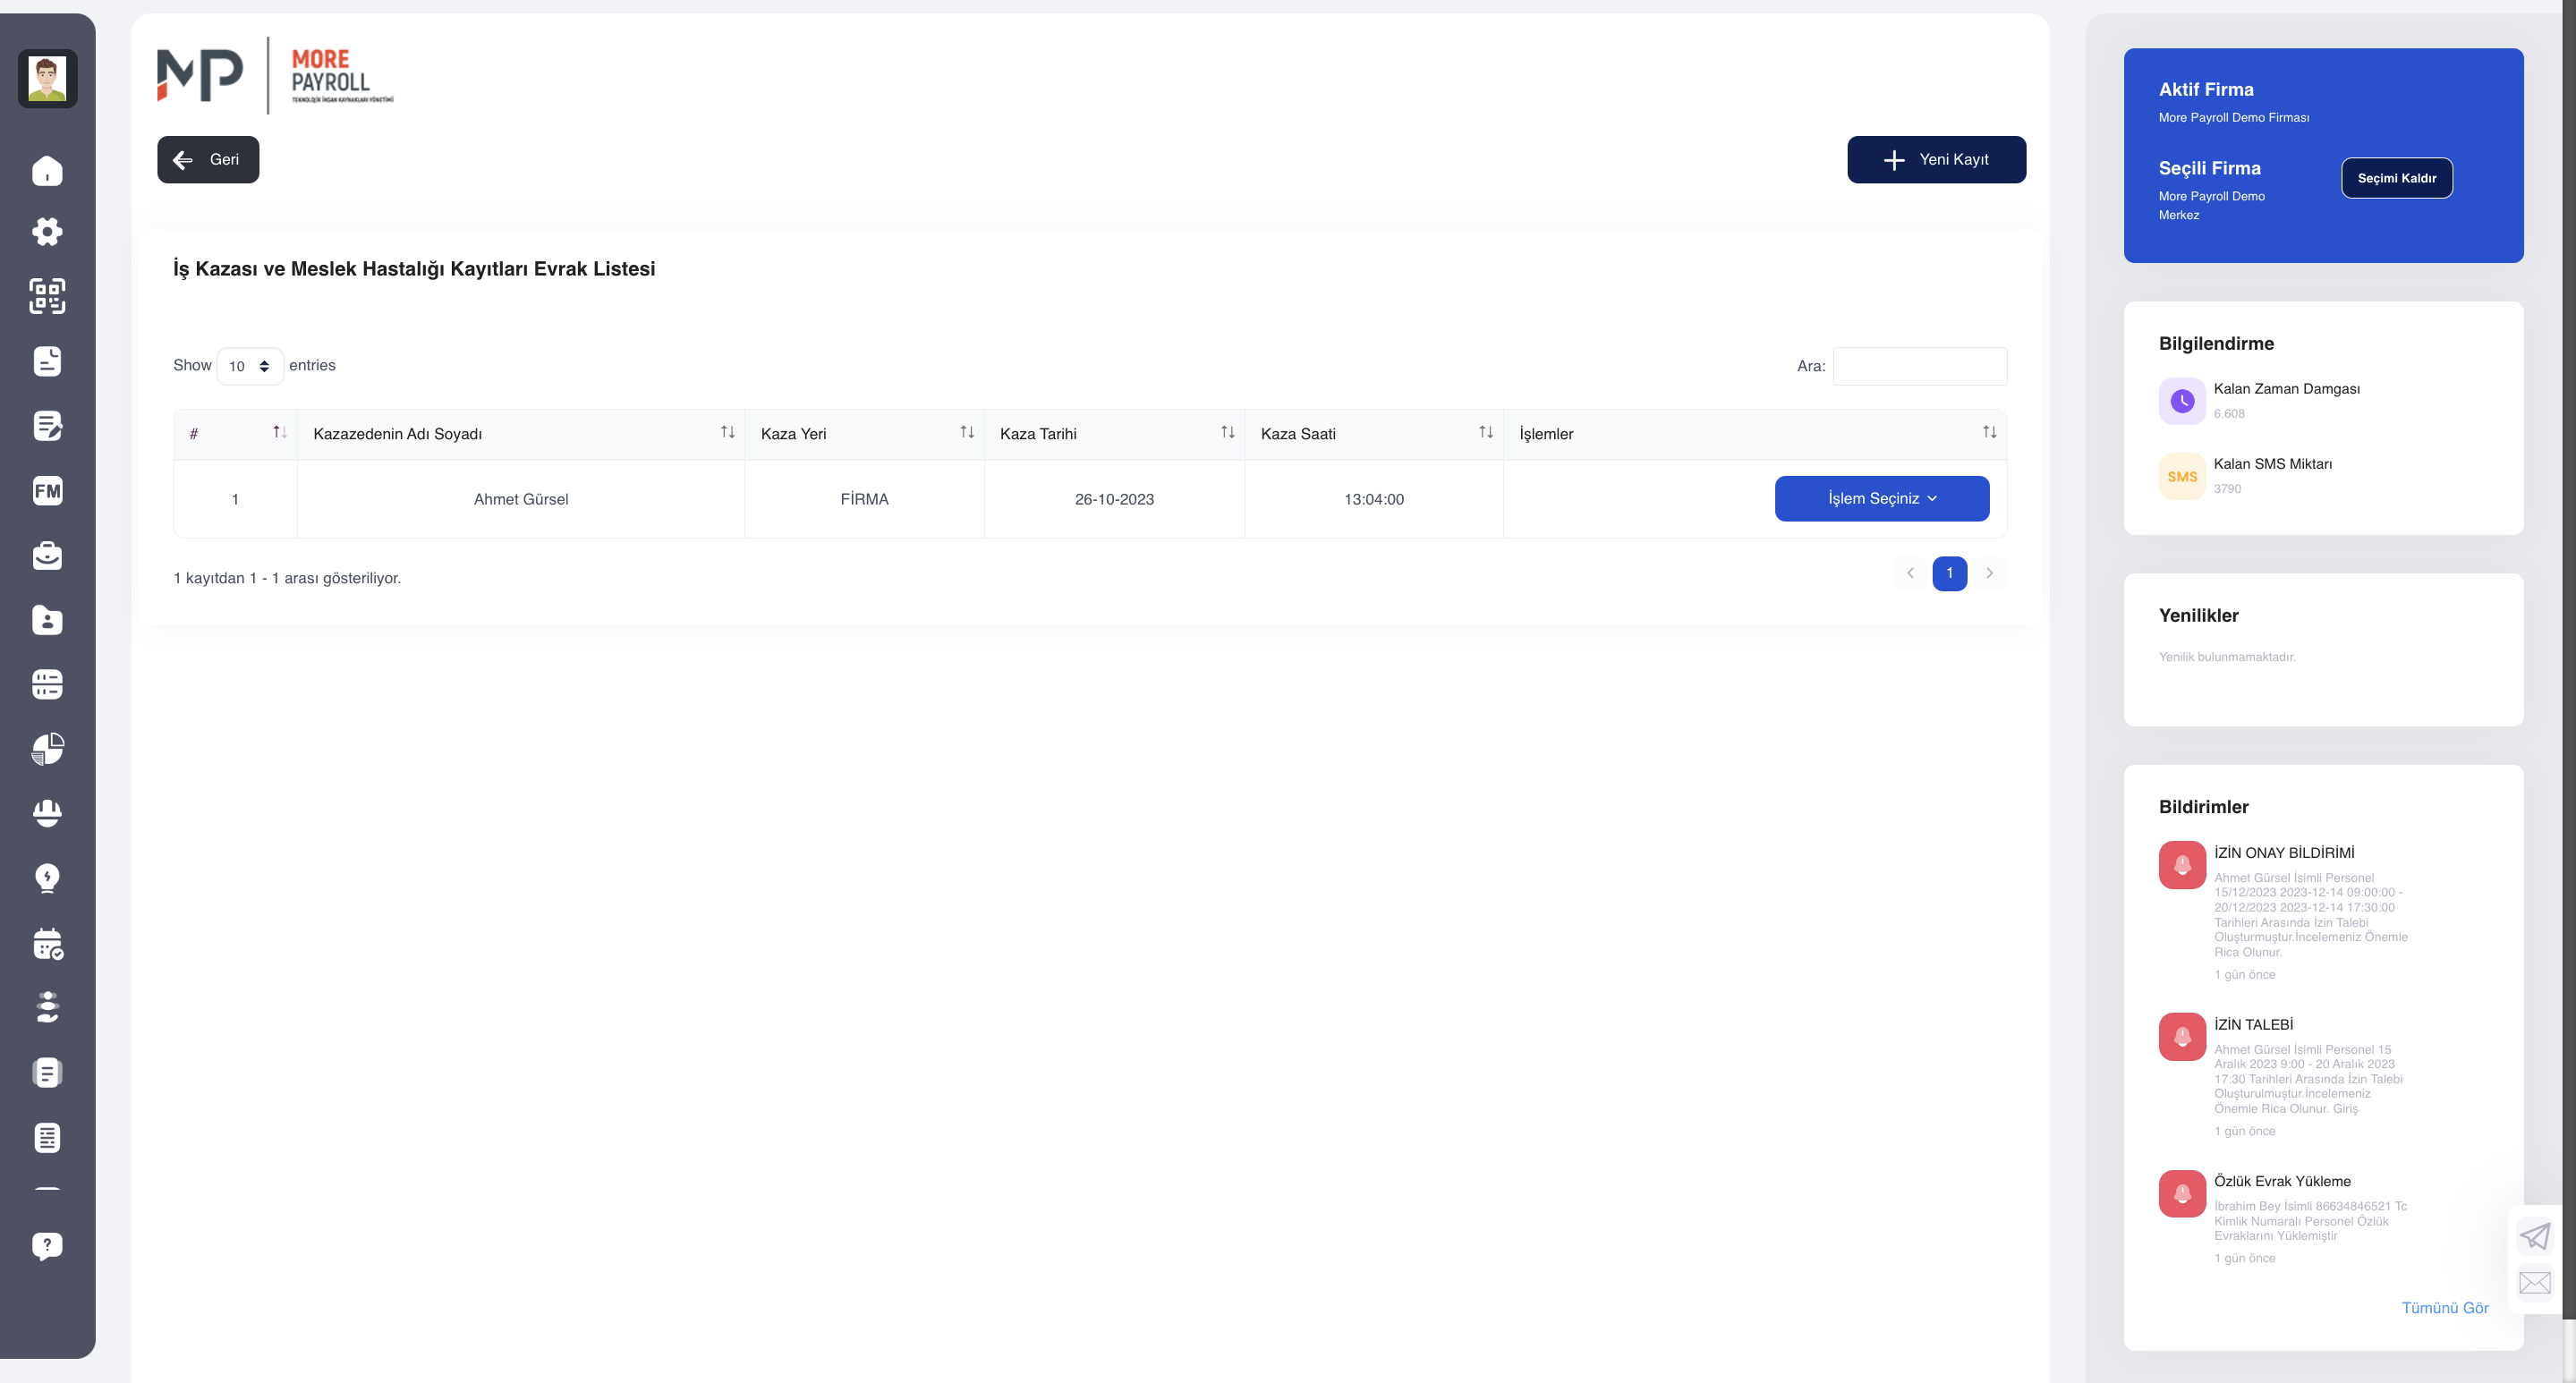Open the envelope mail icon
Screen dimensions: 2576x1383
coord(2535,1283)
